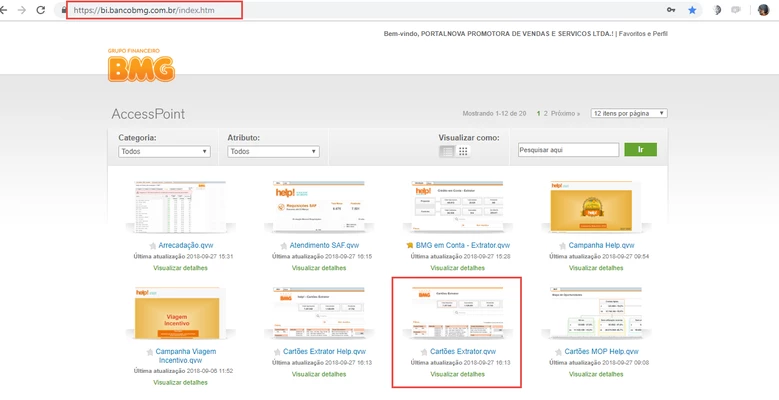Toggle favorite star for Cartões Extrator Help.qvw

(277, 352)
